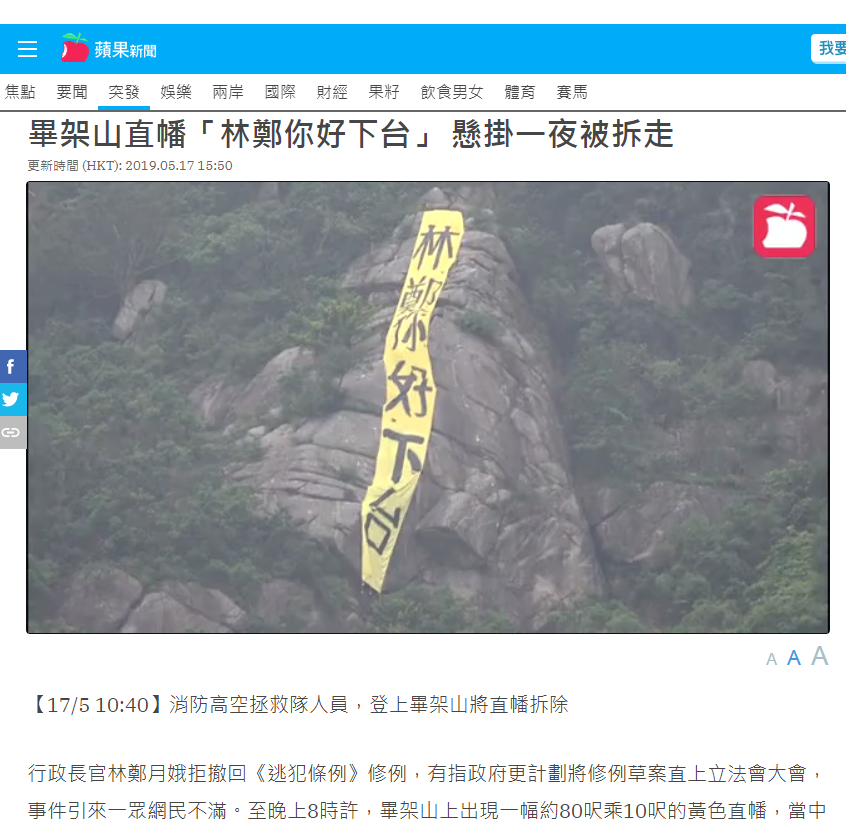
Task: Go to the 賽馬 tab
Action: point(572,92)
